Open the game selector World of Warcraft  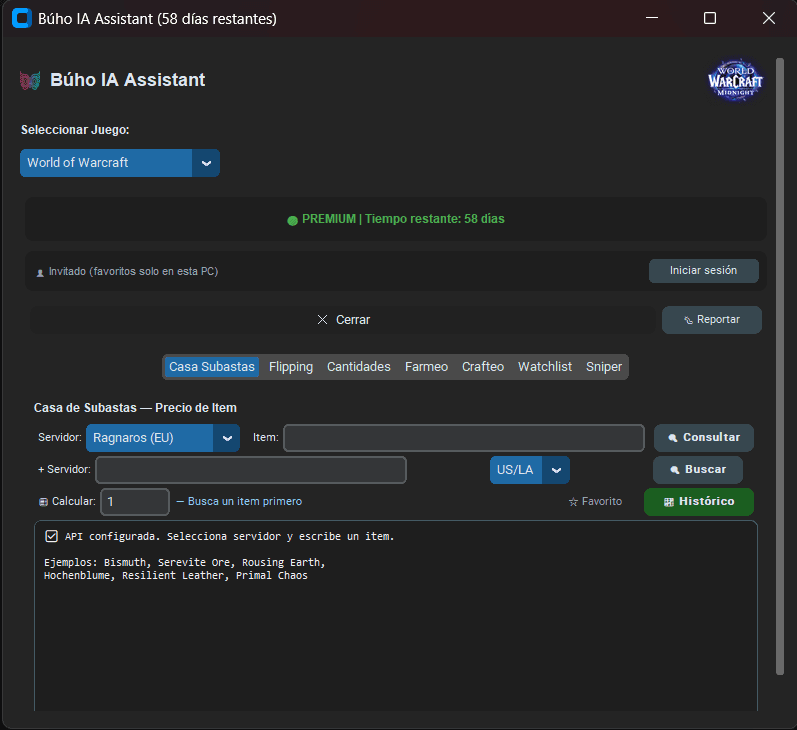120,163
